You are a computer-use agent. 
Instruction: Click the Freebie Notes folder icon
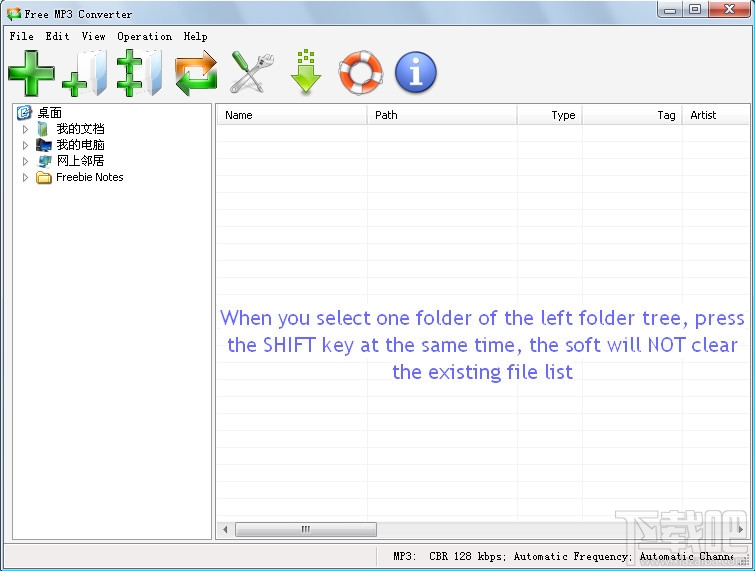point(44,177)
